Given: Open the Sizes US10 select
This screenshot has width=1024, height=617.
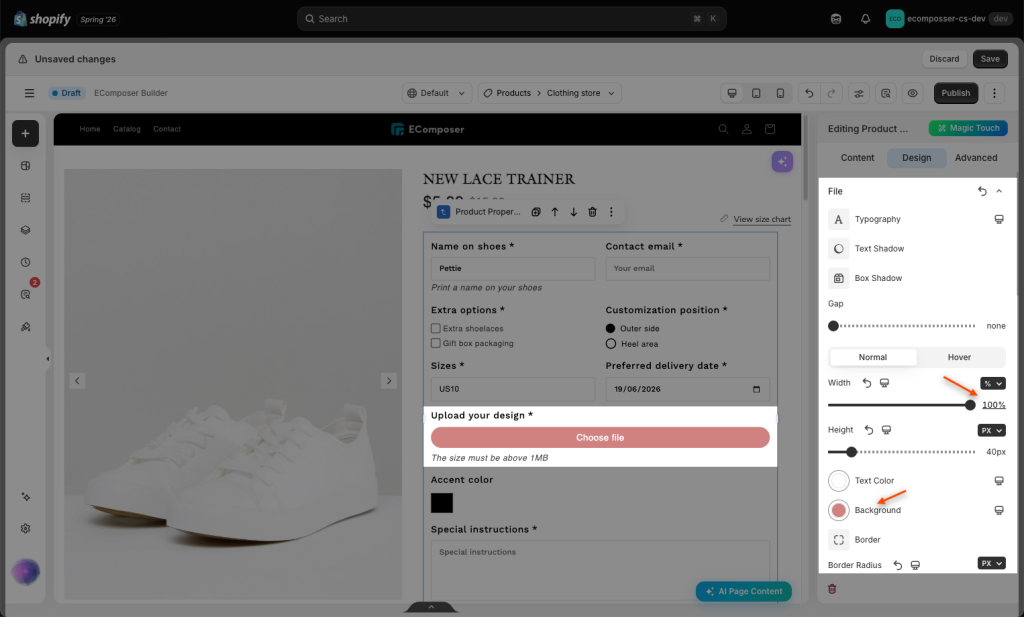Looking at the screenshot, I should (x=513, y=389).
